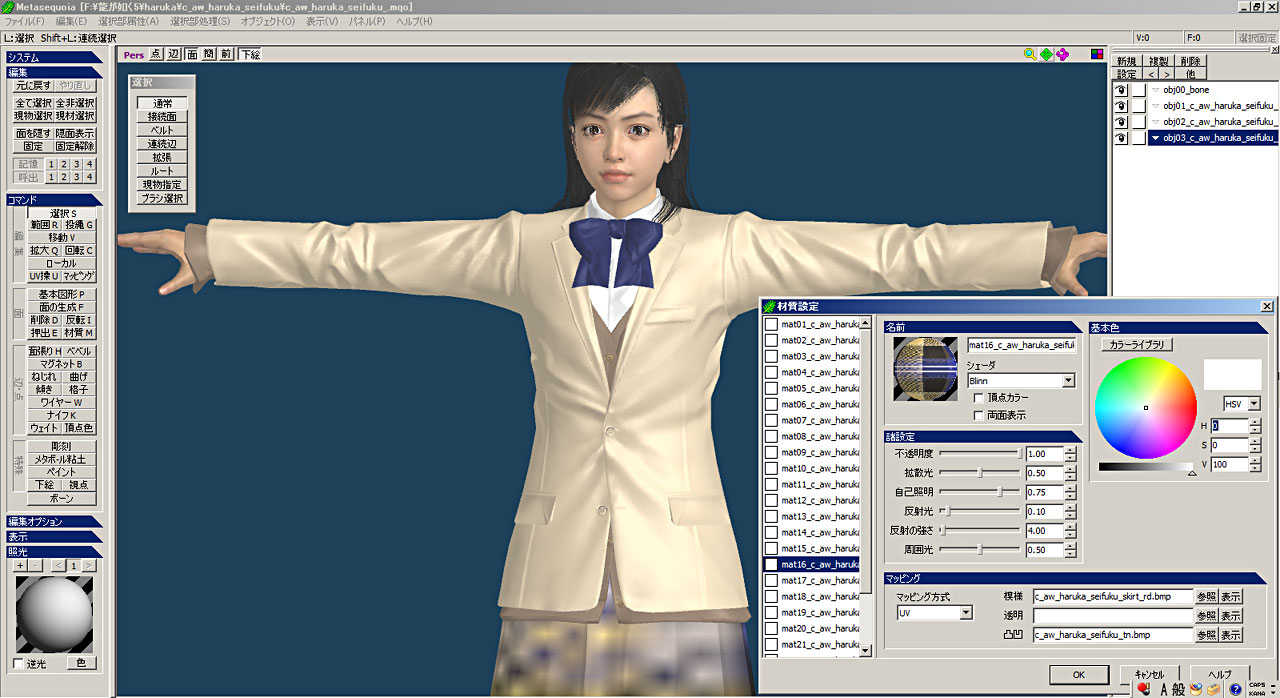The image size is (1280, 698).
Task: Enable the 両面表示 checkbox
Action: [x=979, y=415]
